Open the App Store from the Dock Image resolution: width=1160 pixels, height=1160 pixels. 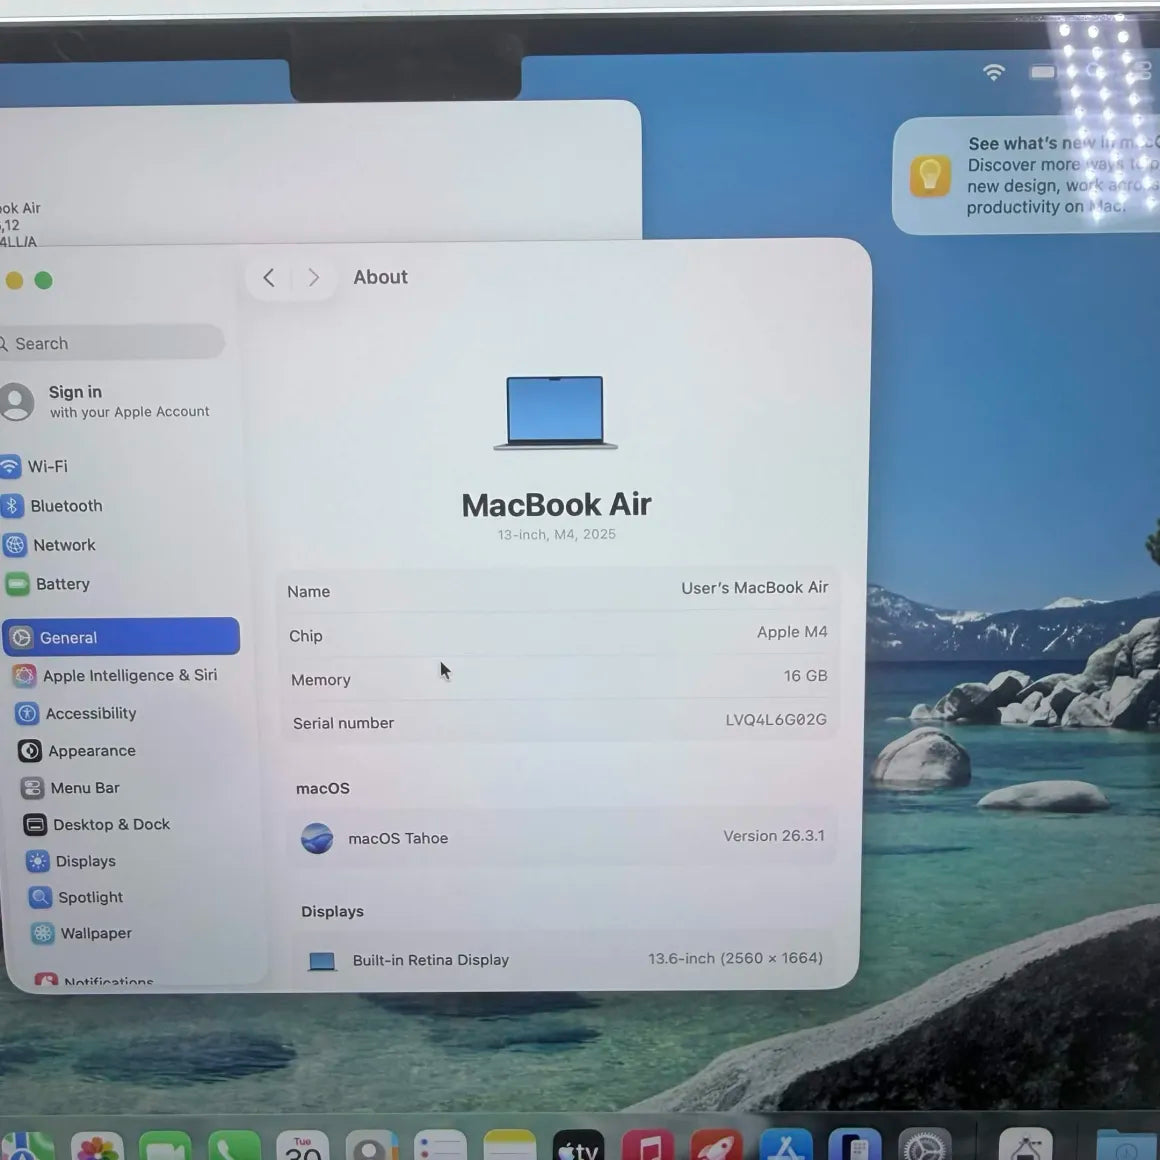(x=785, y=1145)
